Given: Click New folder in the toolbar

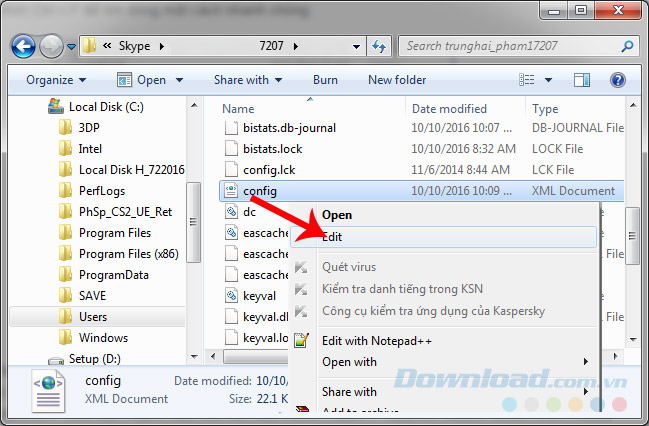Looking at the screenshot, I should pos(397,80).
